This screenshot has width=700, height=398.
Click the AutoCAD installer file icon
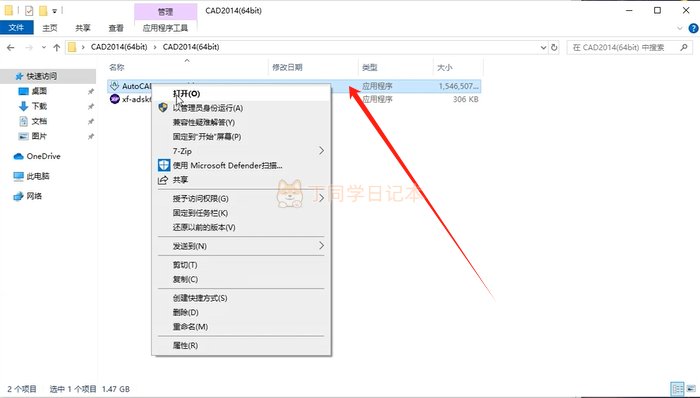(x=115, y=86)
